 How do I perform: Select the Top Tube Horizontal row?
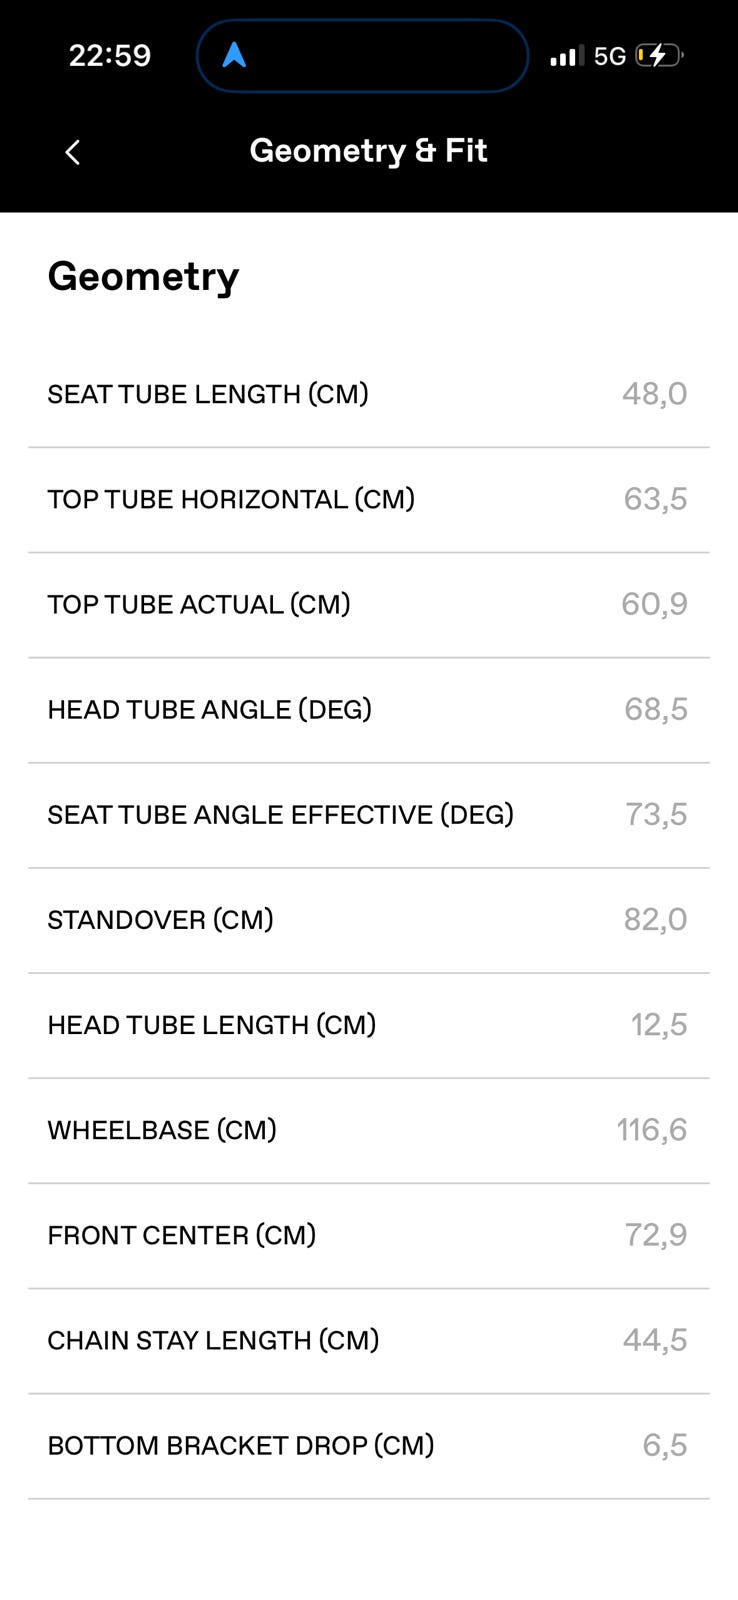pos(369,500)
